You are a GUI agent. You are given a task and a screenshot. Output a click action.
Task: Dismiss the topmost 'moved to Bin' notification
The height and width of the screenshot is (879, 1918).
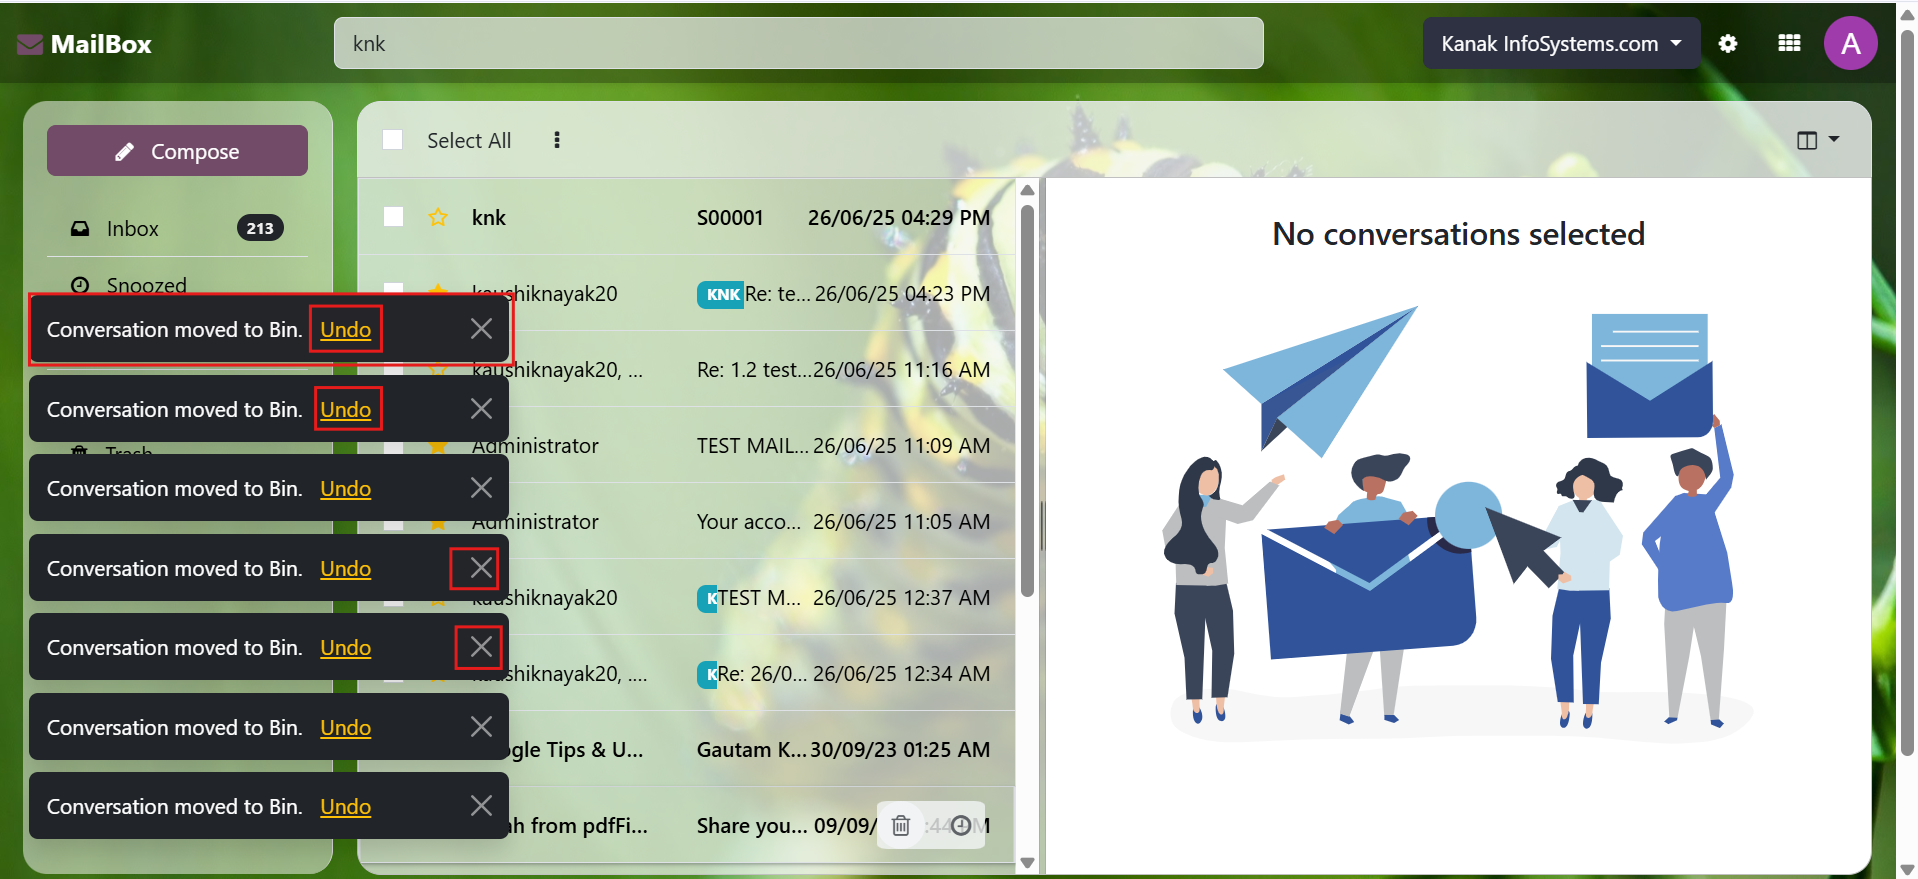481,329
